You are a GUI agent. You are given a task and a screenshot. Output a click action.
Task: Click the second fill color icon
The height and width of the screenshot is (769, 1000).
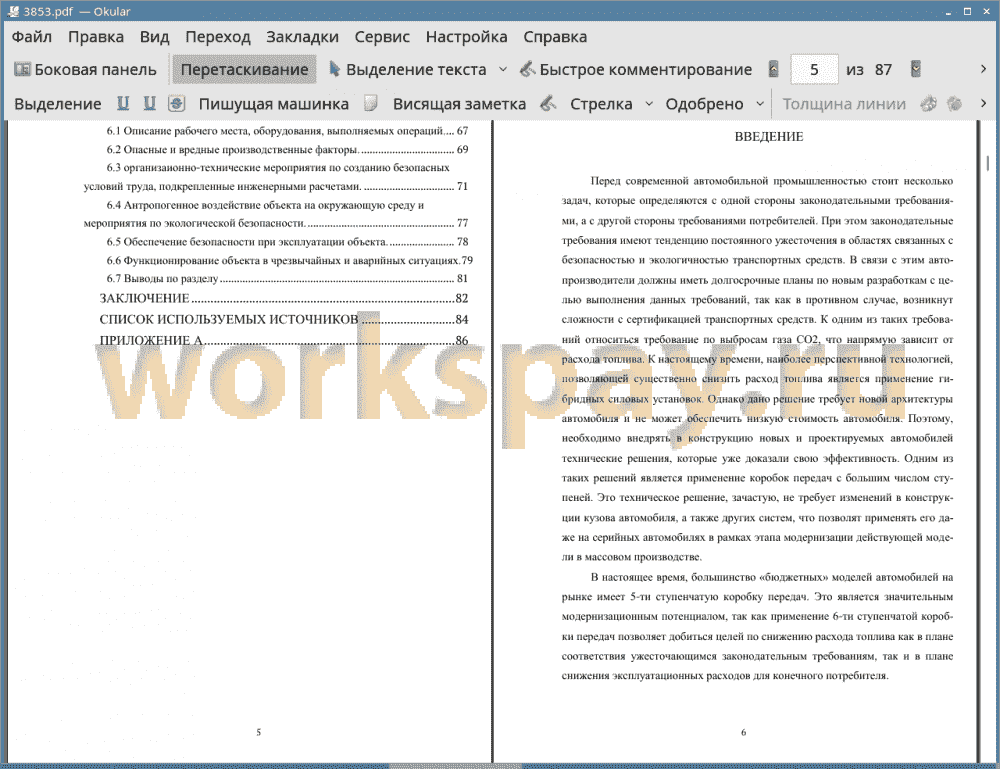955,103
